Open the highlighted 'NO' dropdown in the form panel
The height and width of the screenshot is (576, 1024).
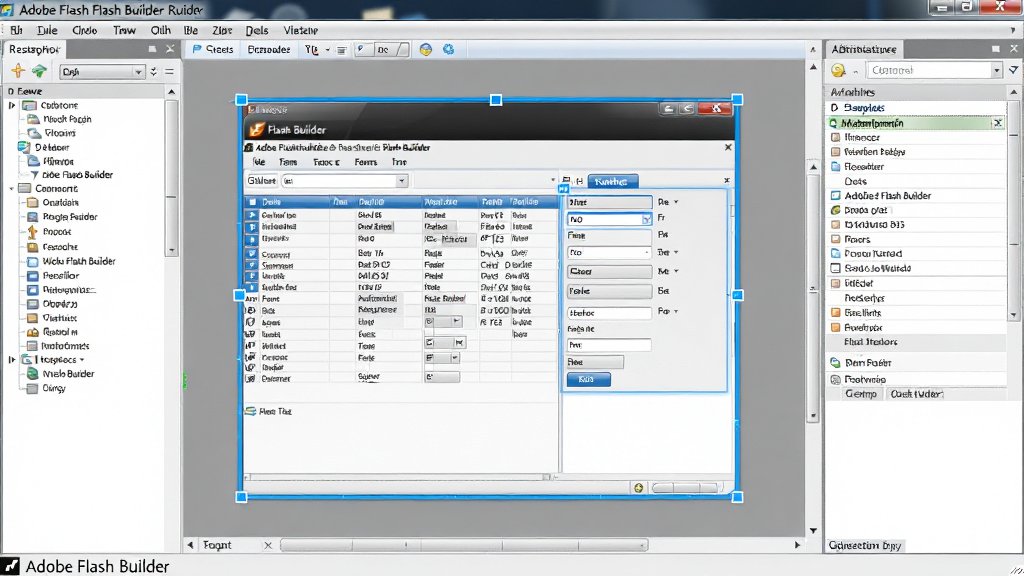point(609,219)
